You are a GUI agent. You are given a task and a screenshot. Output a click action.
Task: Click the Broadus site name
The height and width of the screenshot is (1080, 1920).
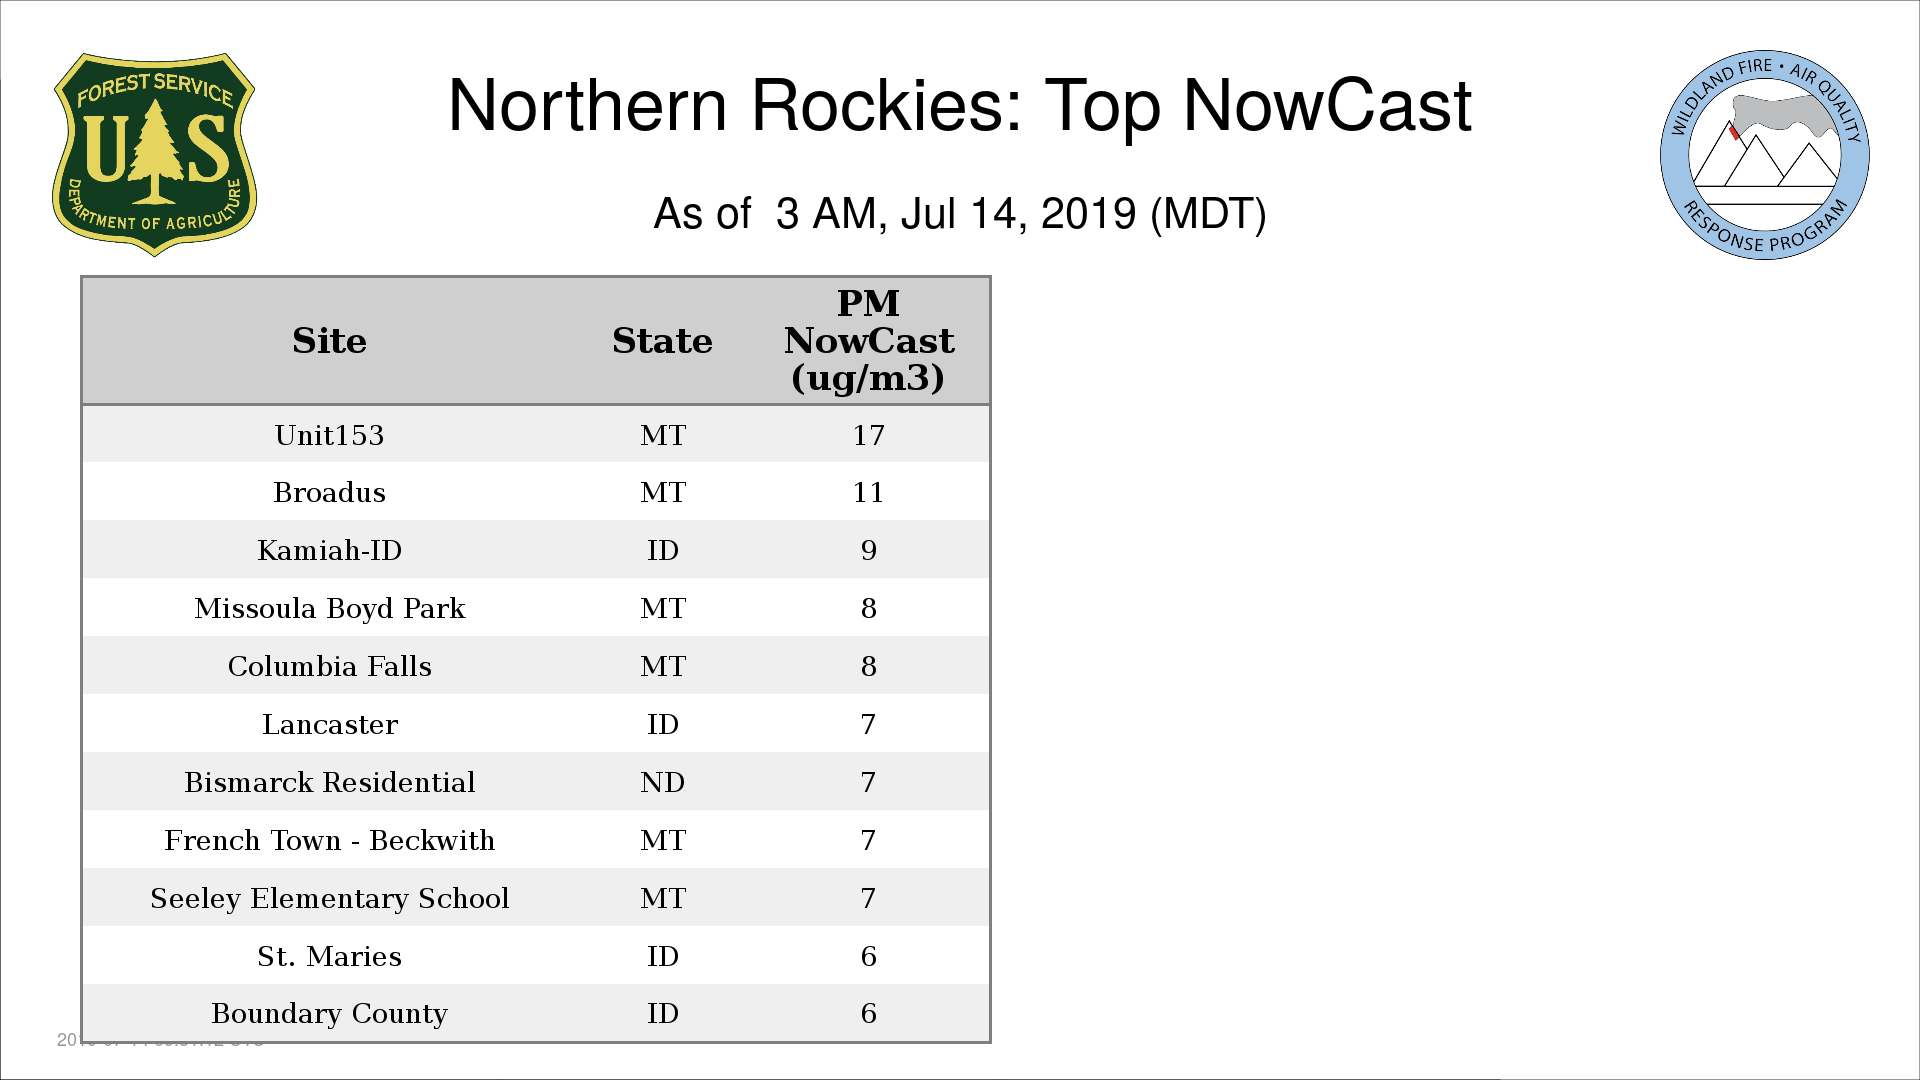point(329,492)
